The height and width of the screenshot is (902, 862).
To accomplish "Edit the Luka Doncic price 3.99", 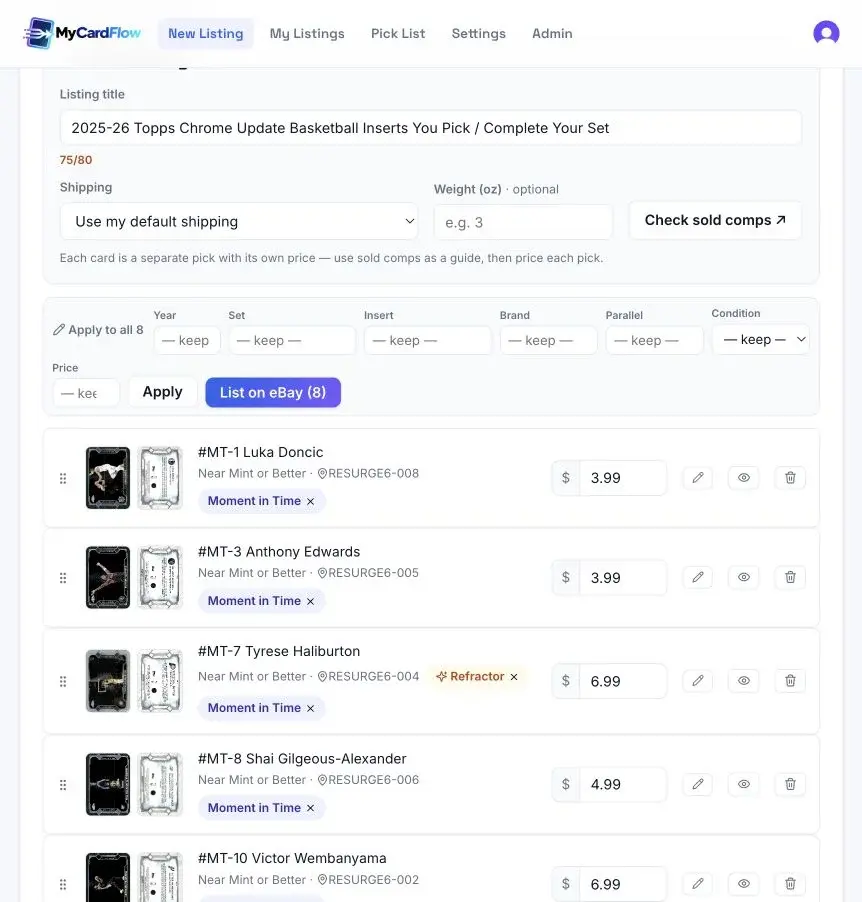I will point(623,478).
